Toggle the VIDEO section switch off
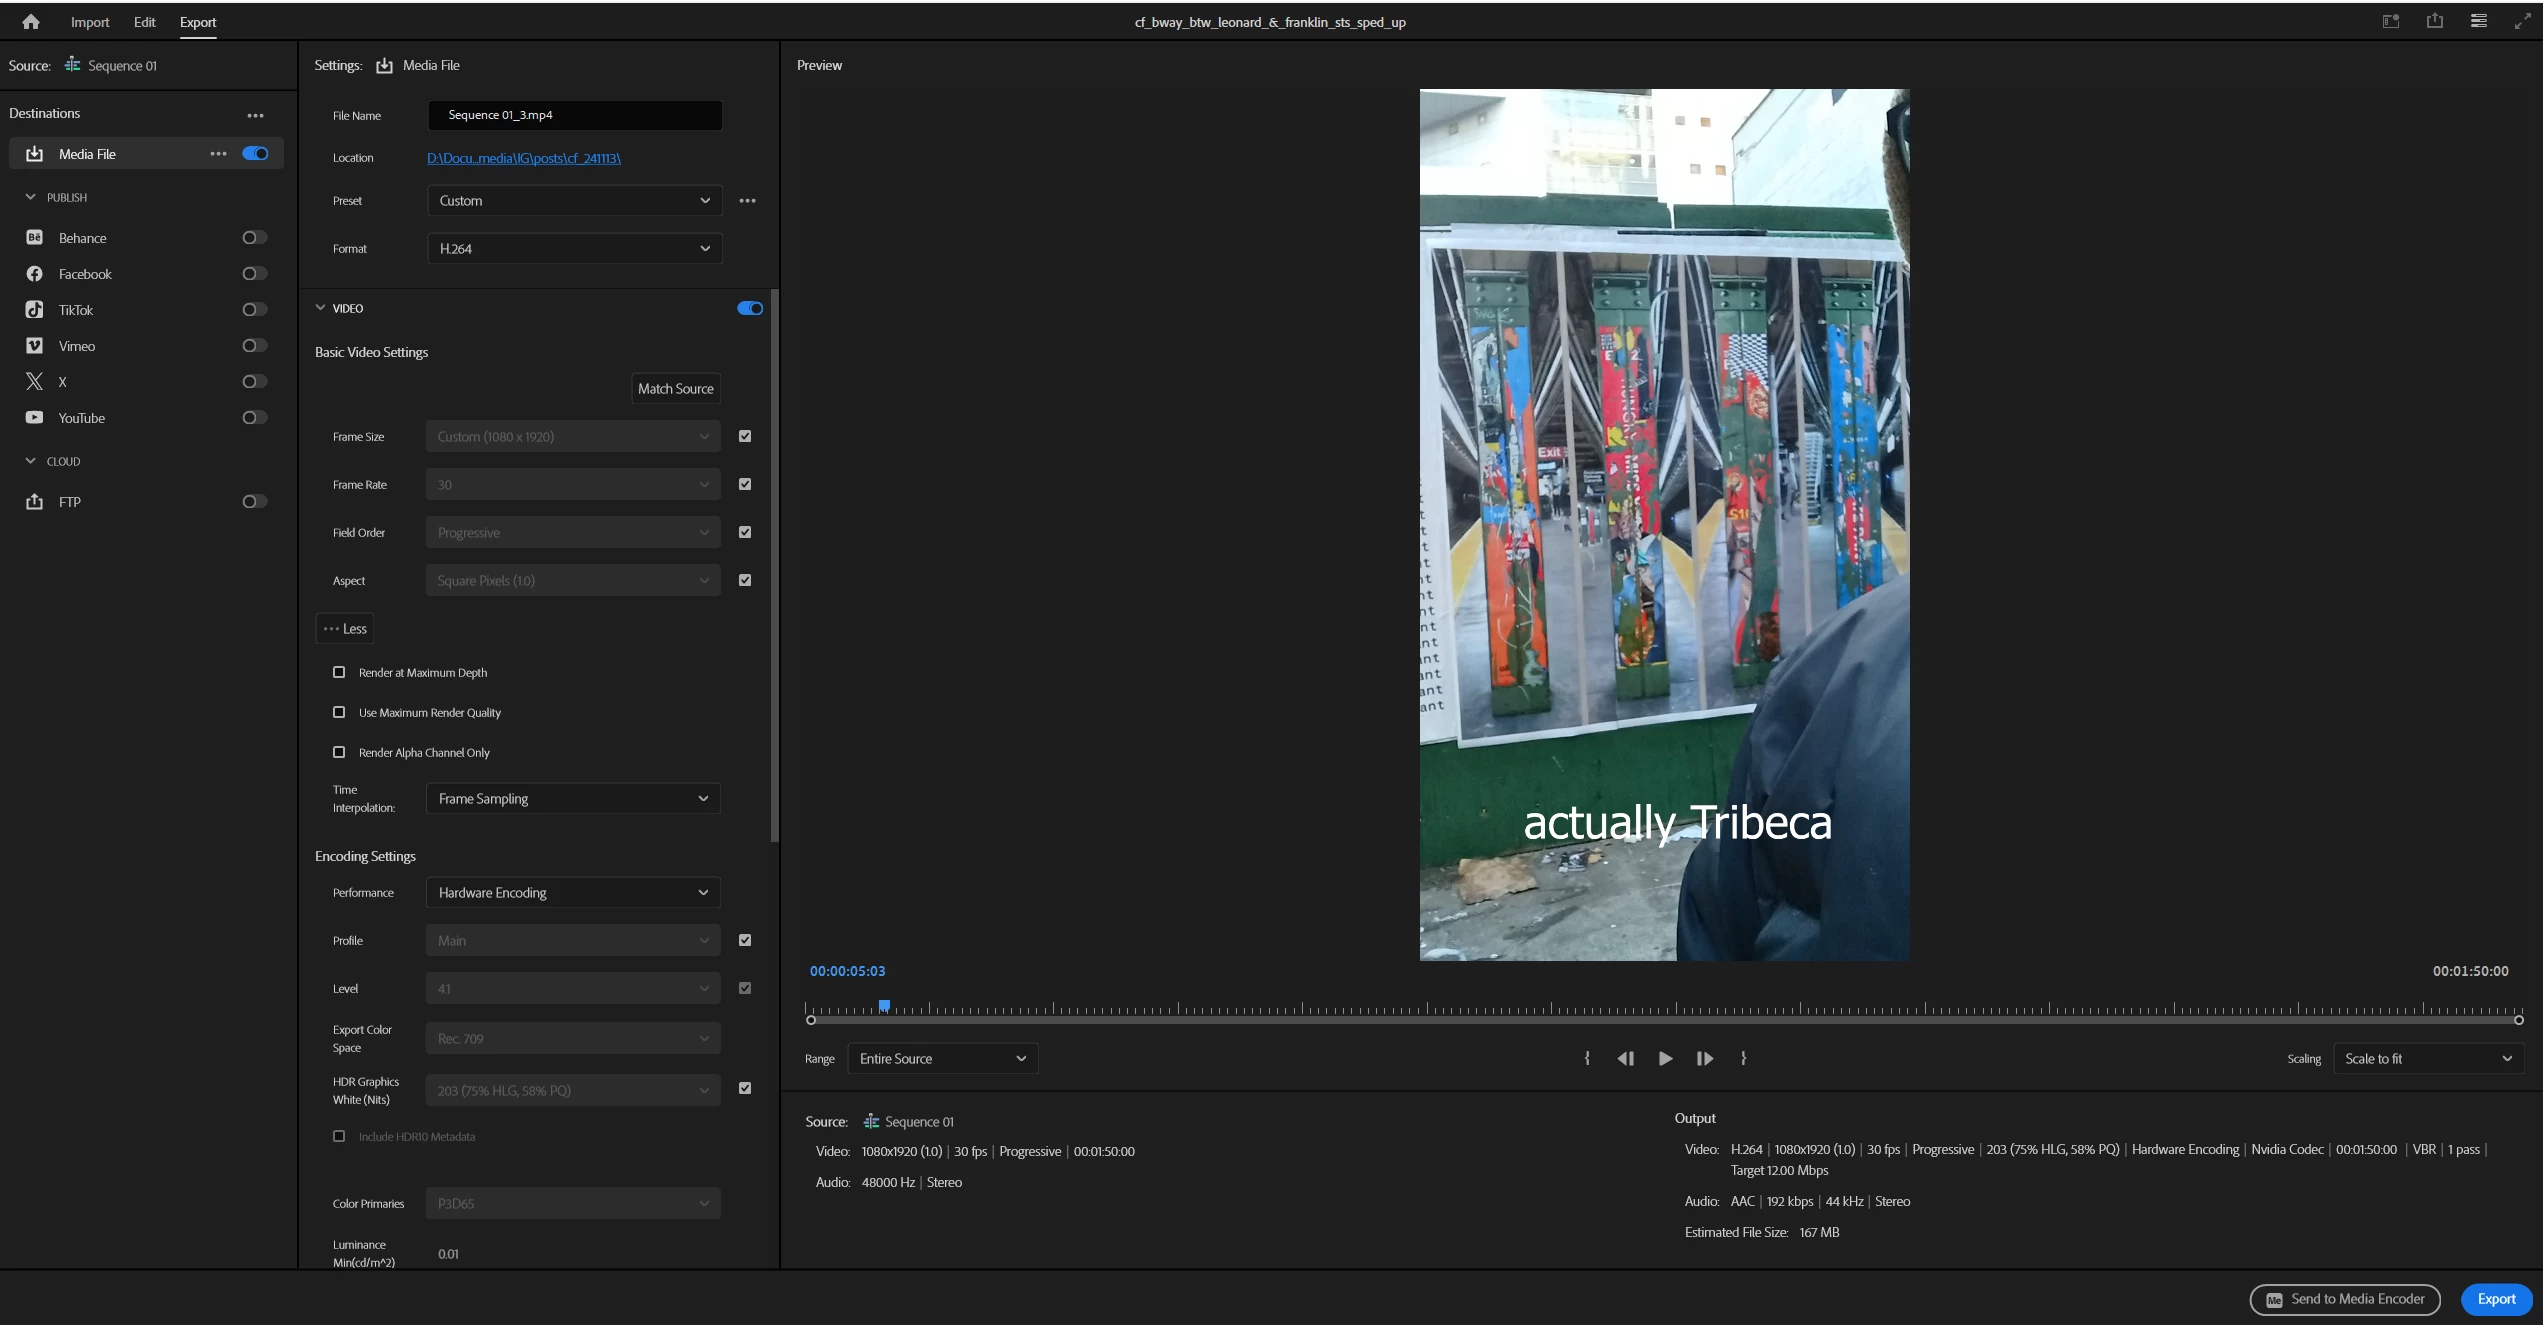The image size is (2543, 1325). pos(750,308)
